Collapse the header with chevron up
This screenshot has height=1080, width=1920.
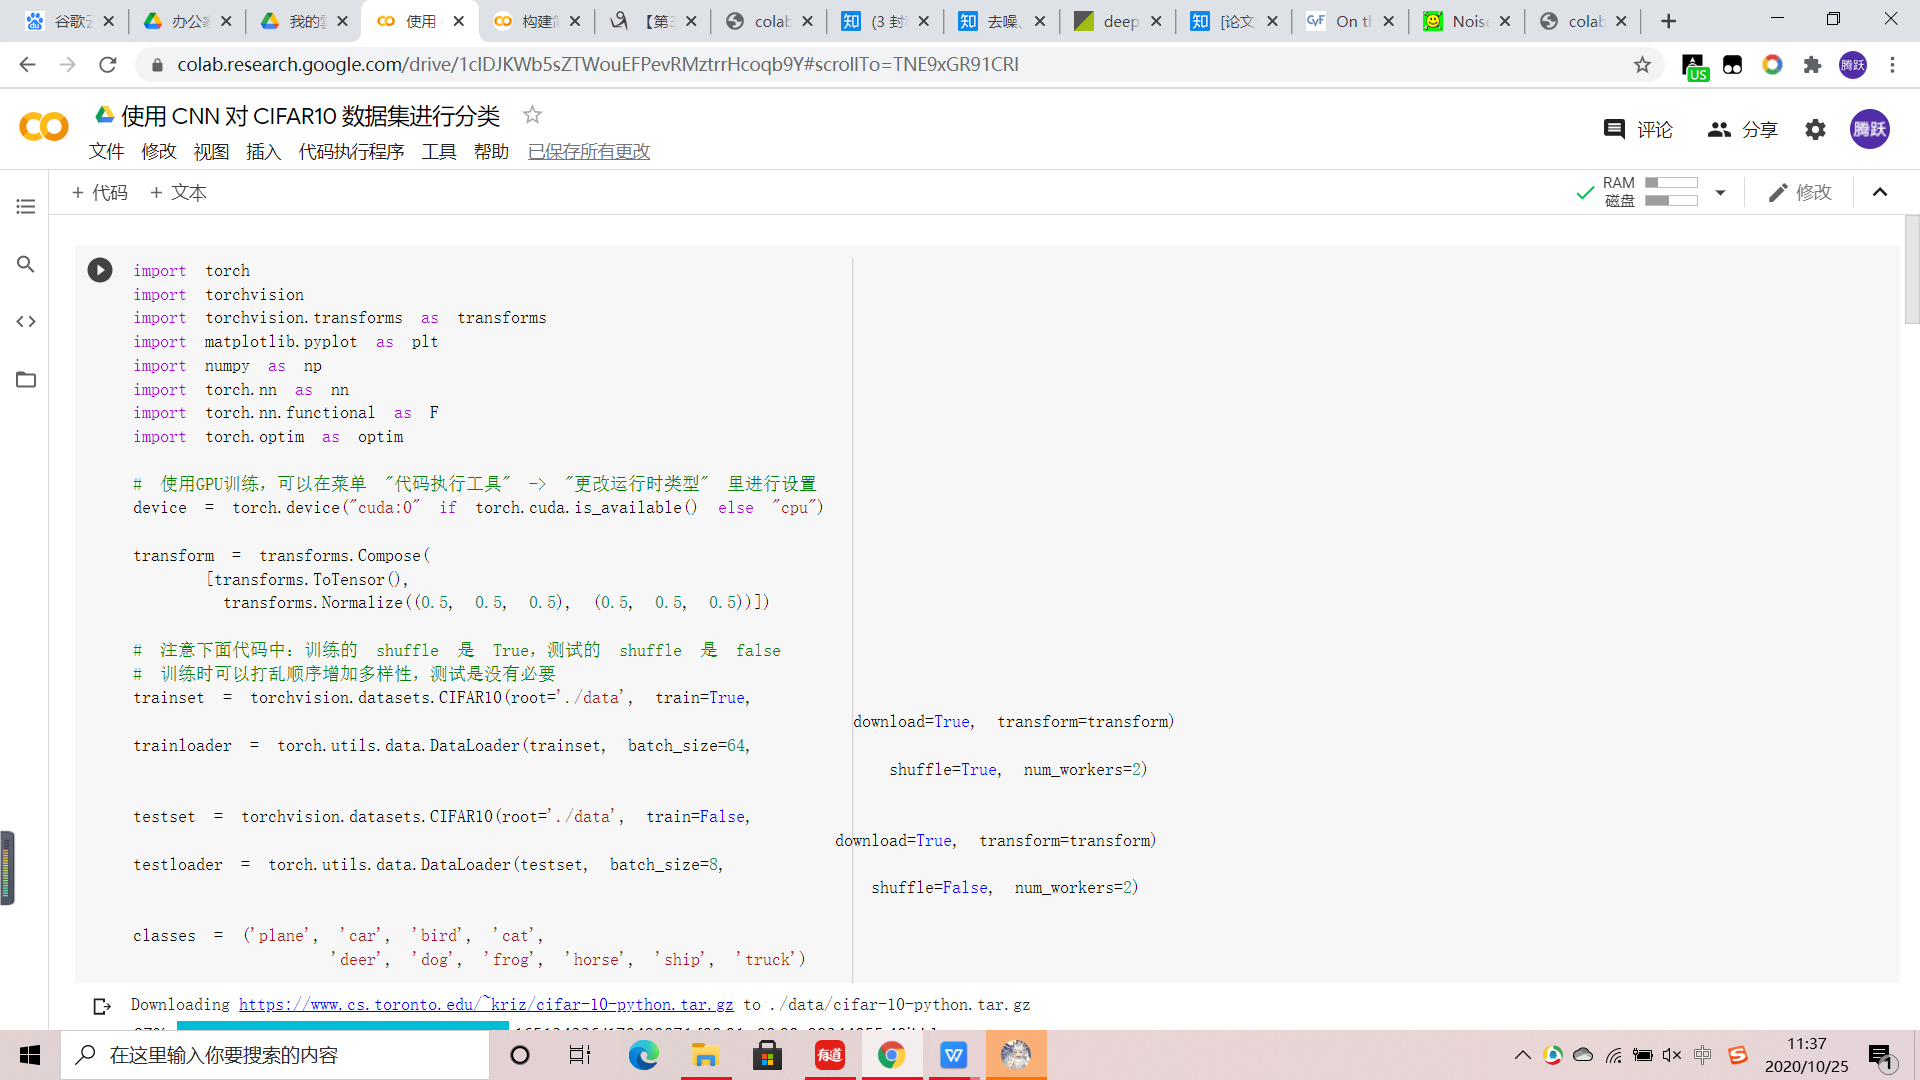click(1880, 193)
